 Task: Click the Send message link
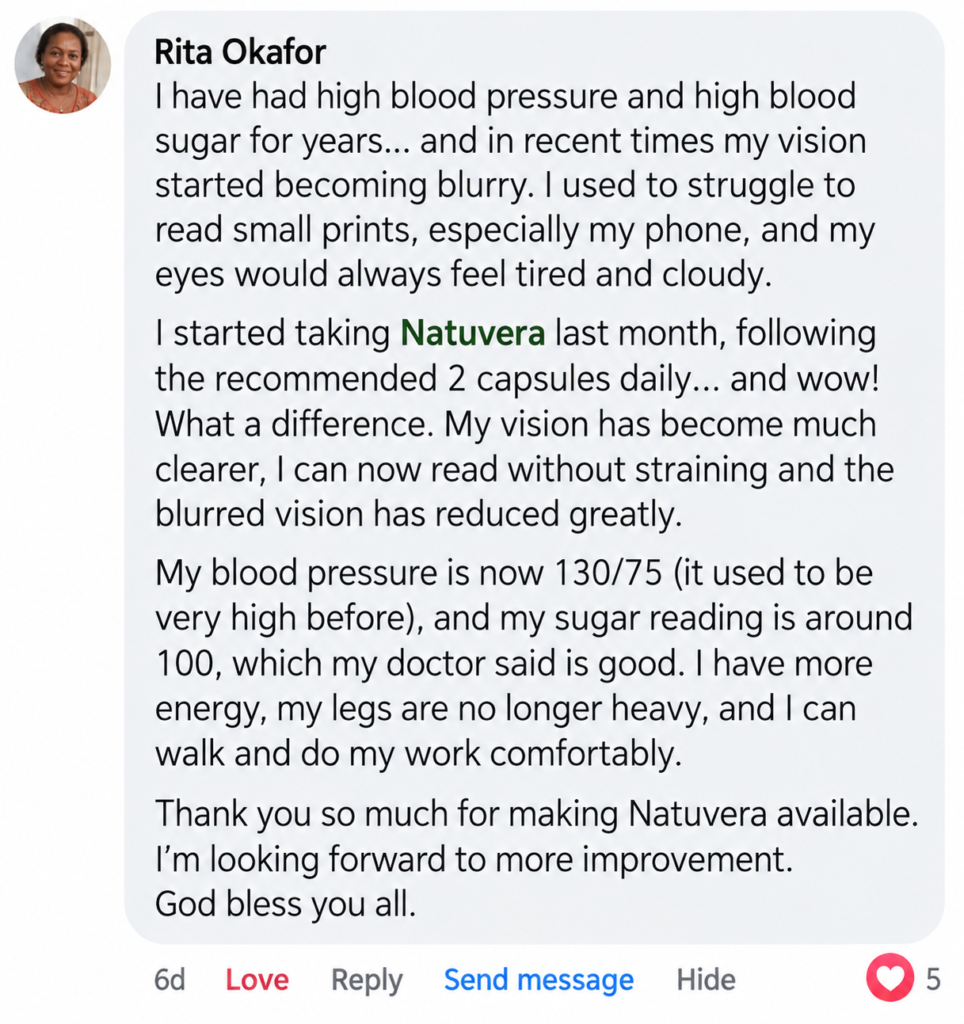coord(538,980)
